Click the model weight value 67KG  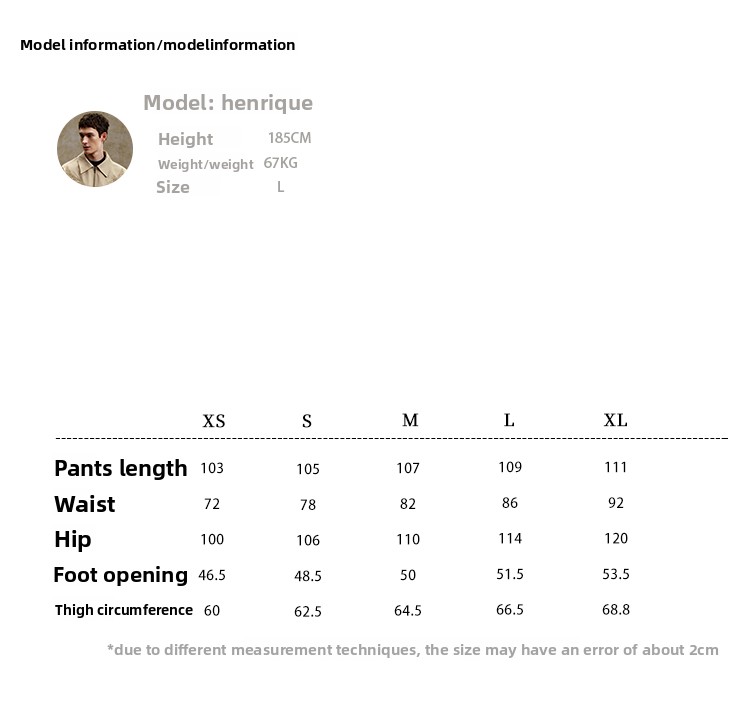pos(281,162)
